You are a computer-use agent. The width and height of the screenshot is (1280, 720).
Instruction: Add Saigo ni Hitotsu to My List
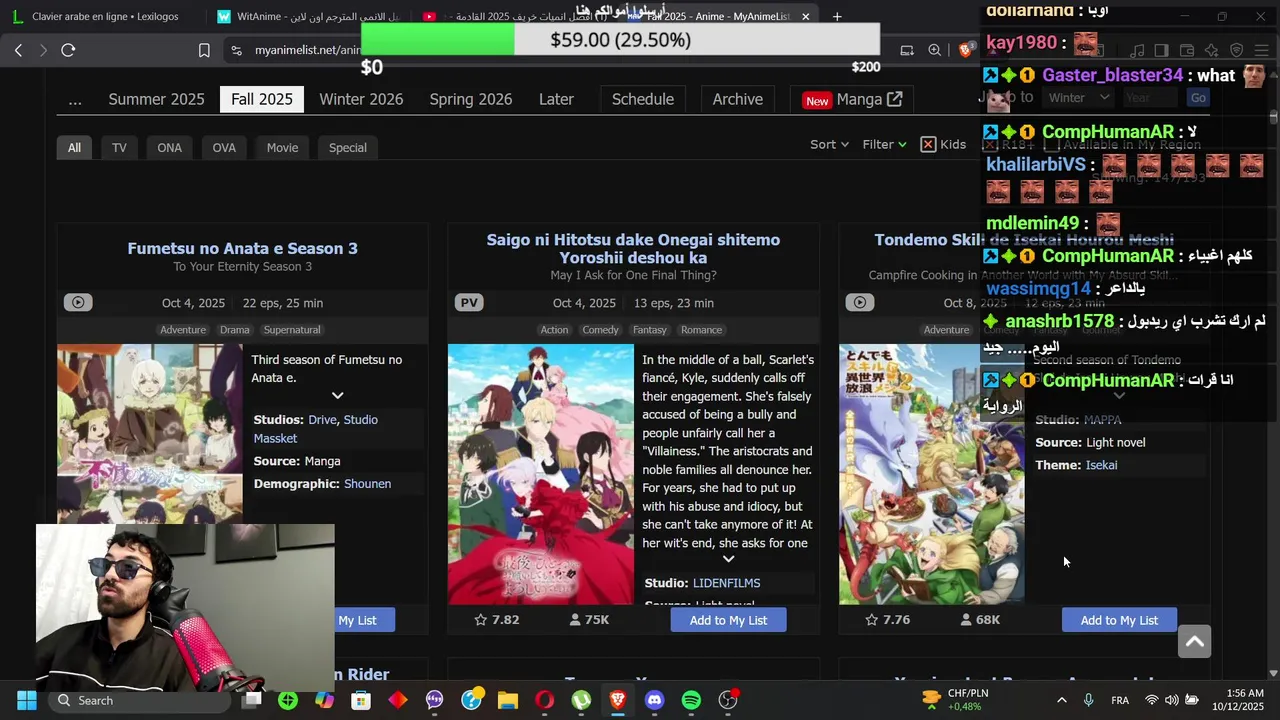728,620
